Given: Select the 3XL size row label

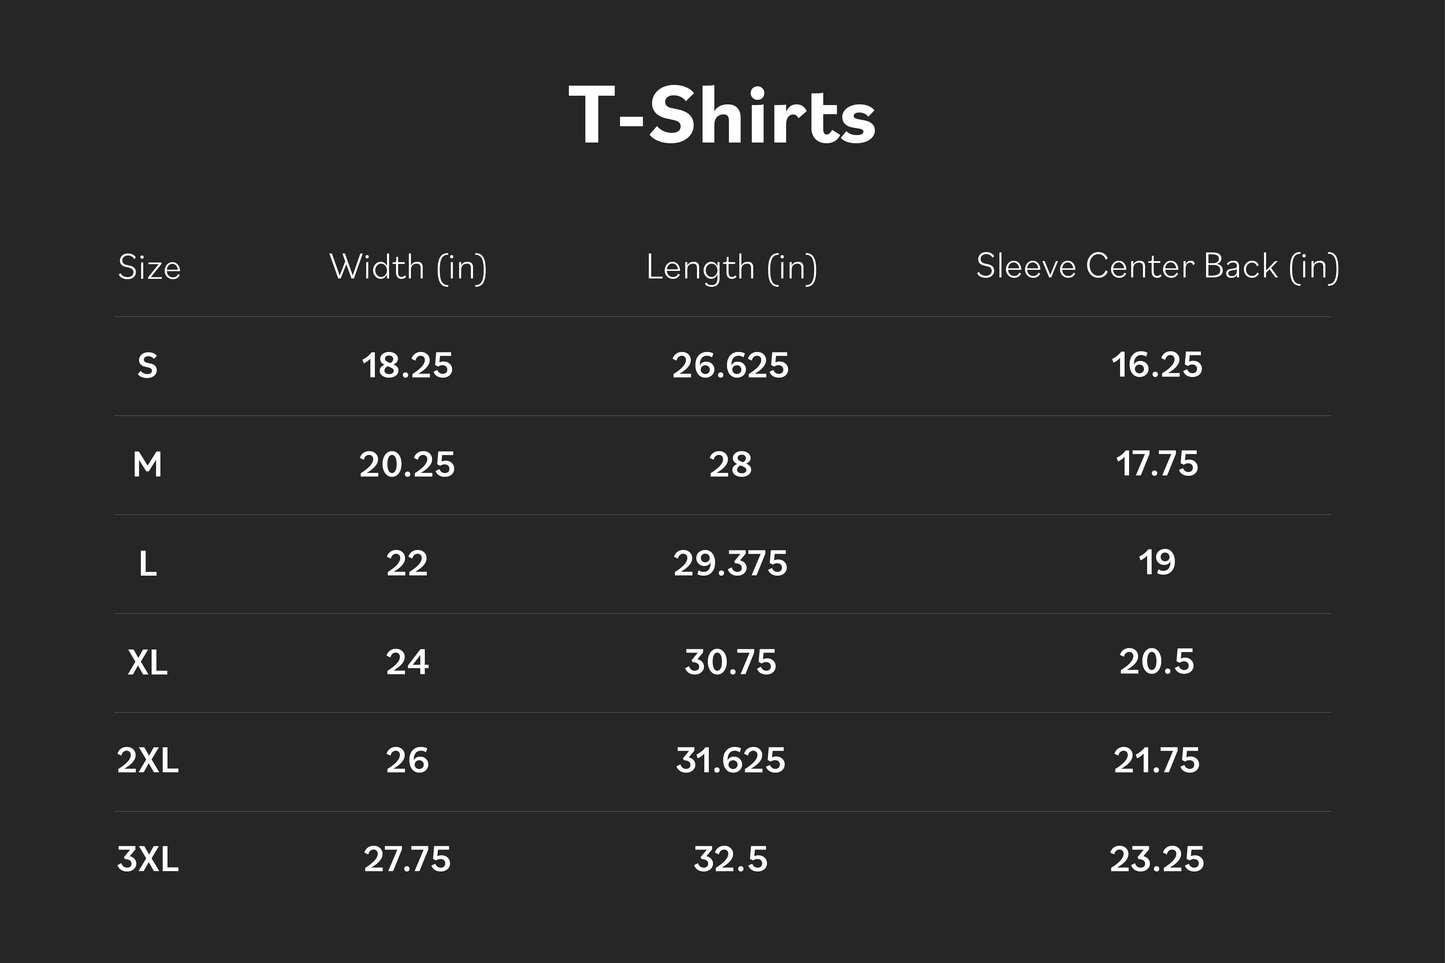Looking at the screenshot, I should pyautogui.click(x=148, y=859).
